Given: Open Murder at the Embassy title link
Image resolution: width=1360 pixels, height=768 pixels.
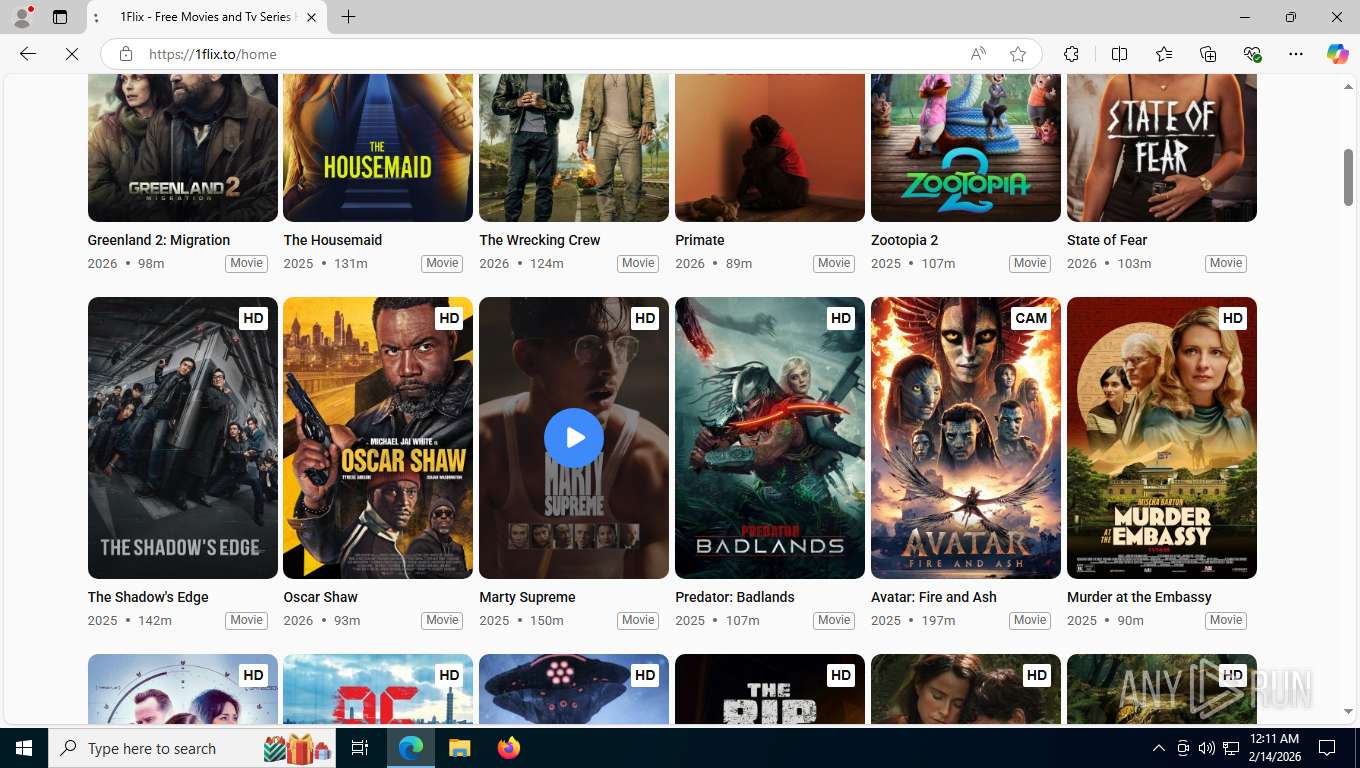Looking at the screenshot, I should click(x=1139, y=597).
